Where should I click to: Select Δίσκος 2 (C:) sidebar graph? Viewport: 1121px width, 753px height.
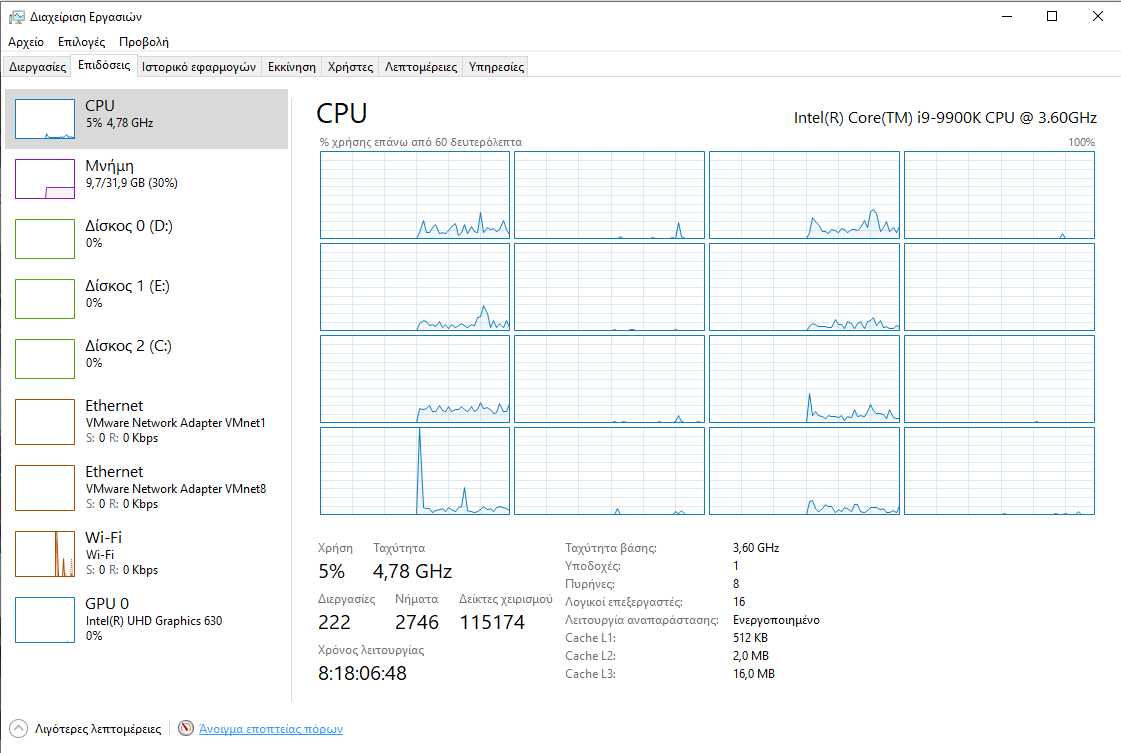click(45, 359)
